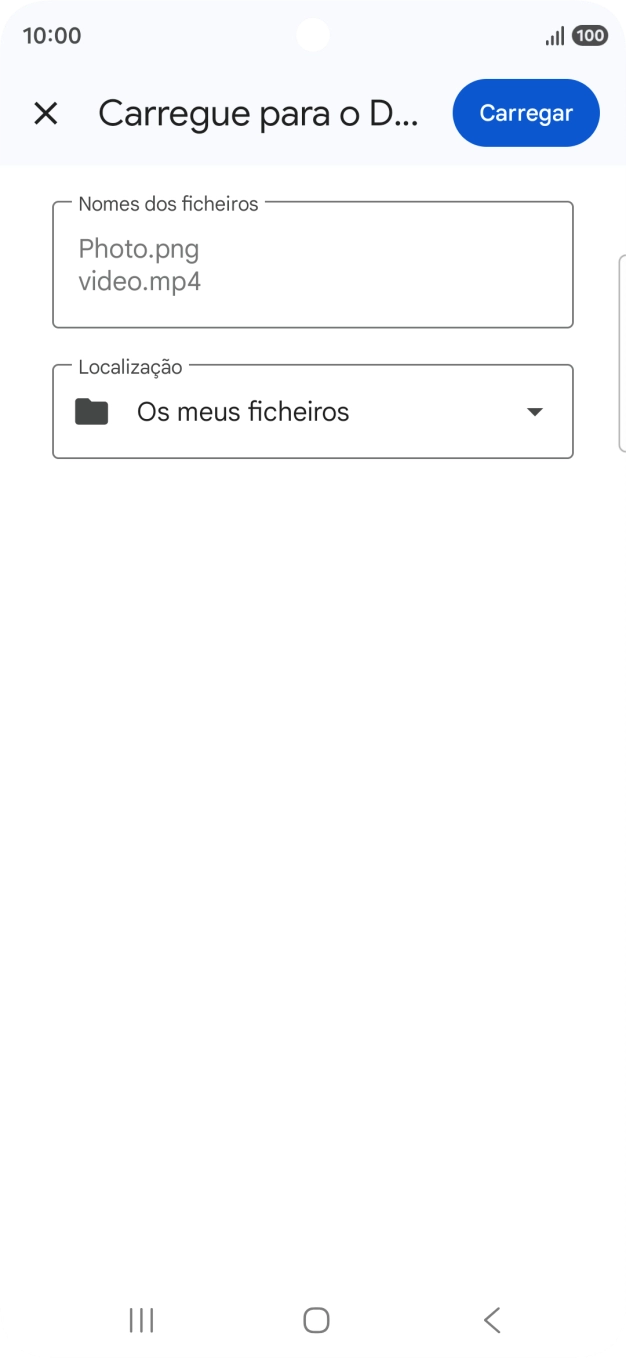626x1358 pixels.
Task: Tap the Back navigation arrow
Action: [x=491, y=1319]
